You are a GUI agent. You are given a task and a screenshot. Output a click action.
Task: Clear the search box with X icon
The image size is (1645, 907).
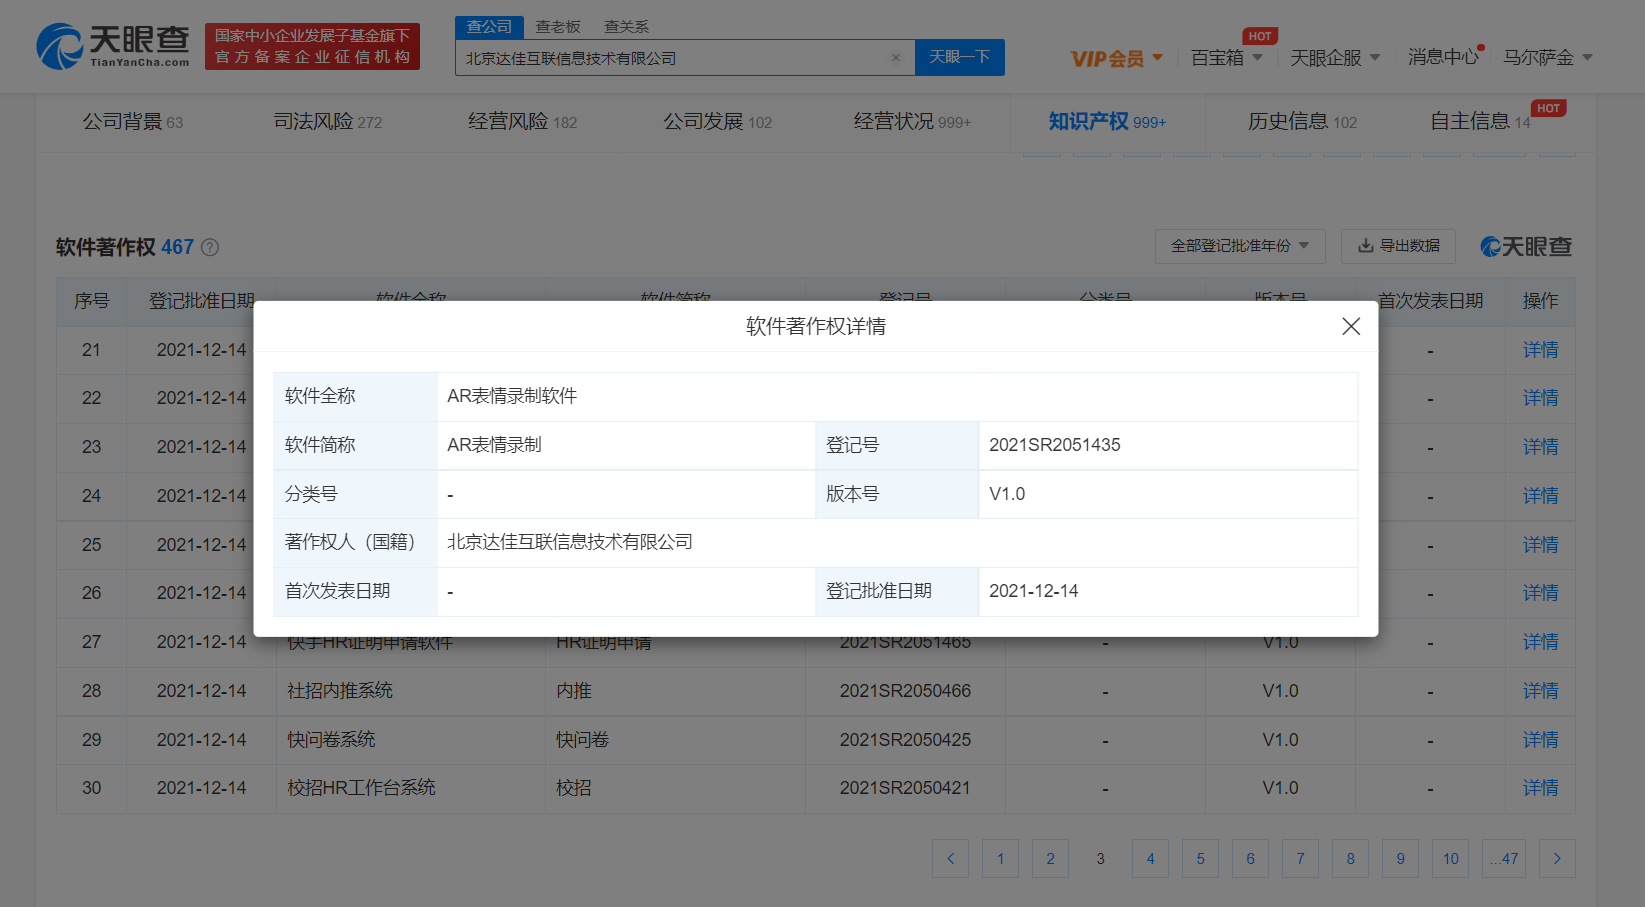click(x=895, y=58)
